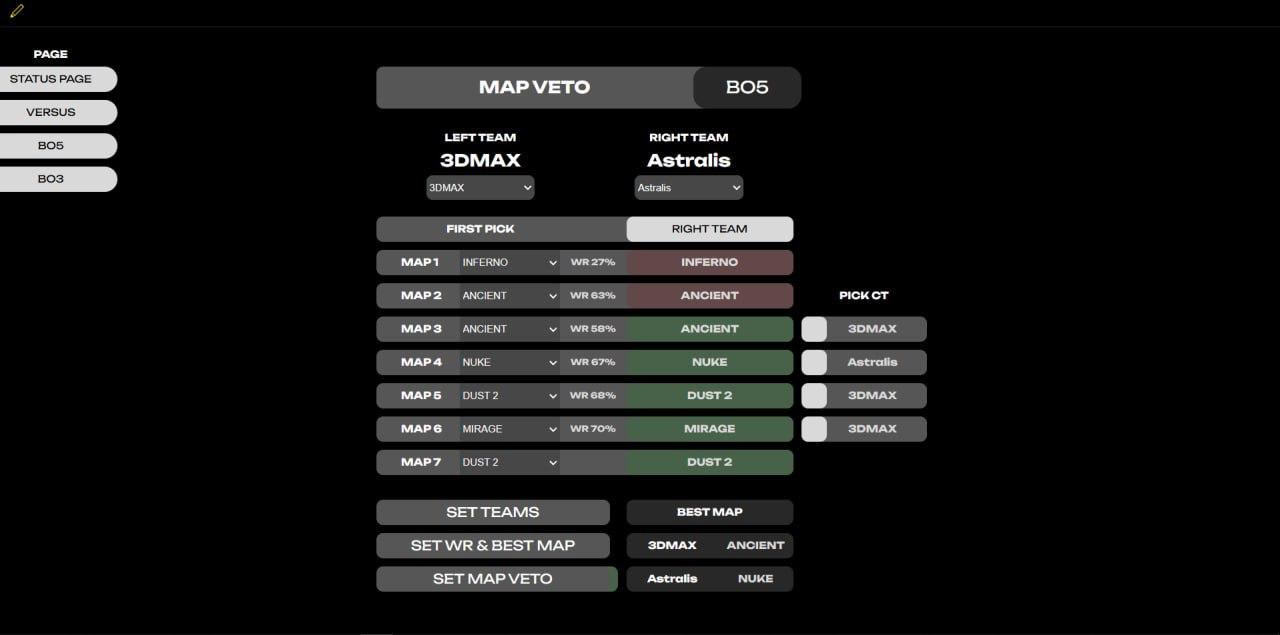Click green DUST 2 bar in MAP 7
The height and width of the screenshot is (635, 1280).
coord(710,462)
